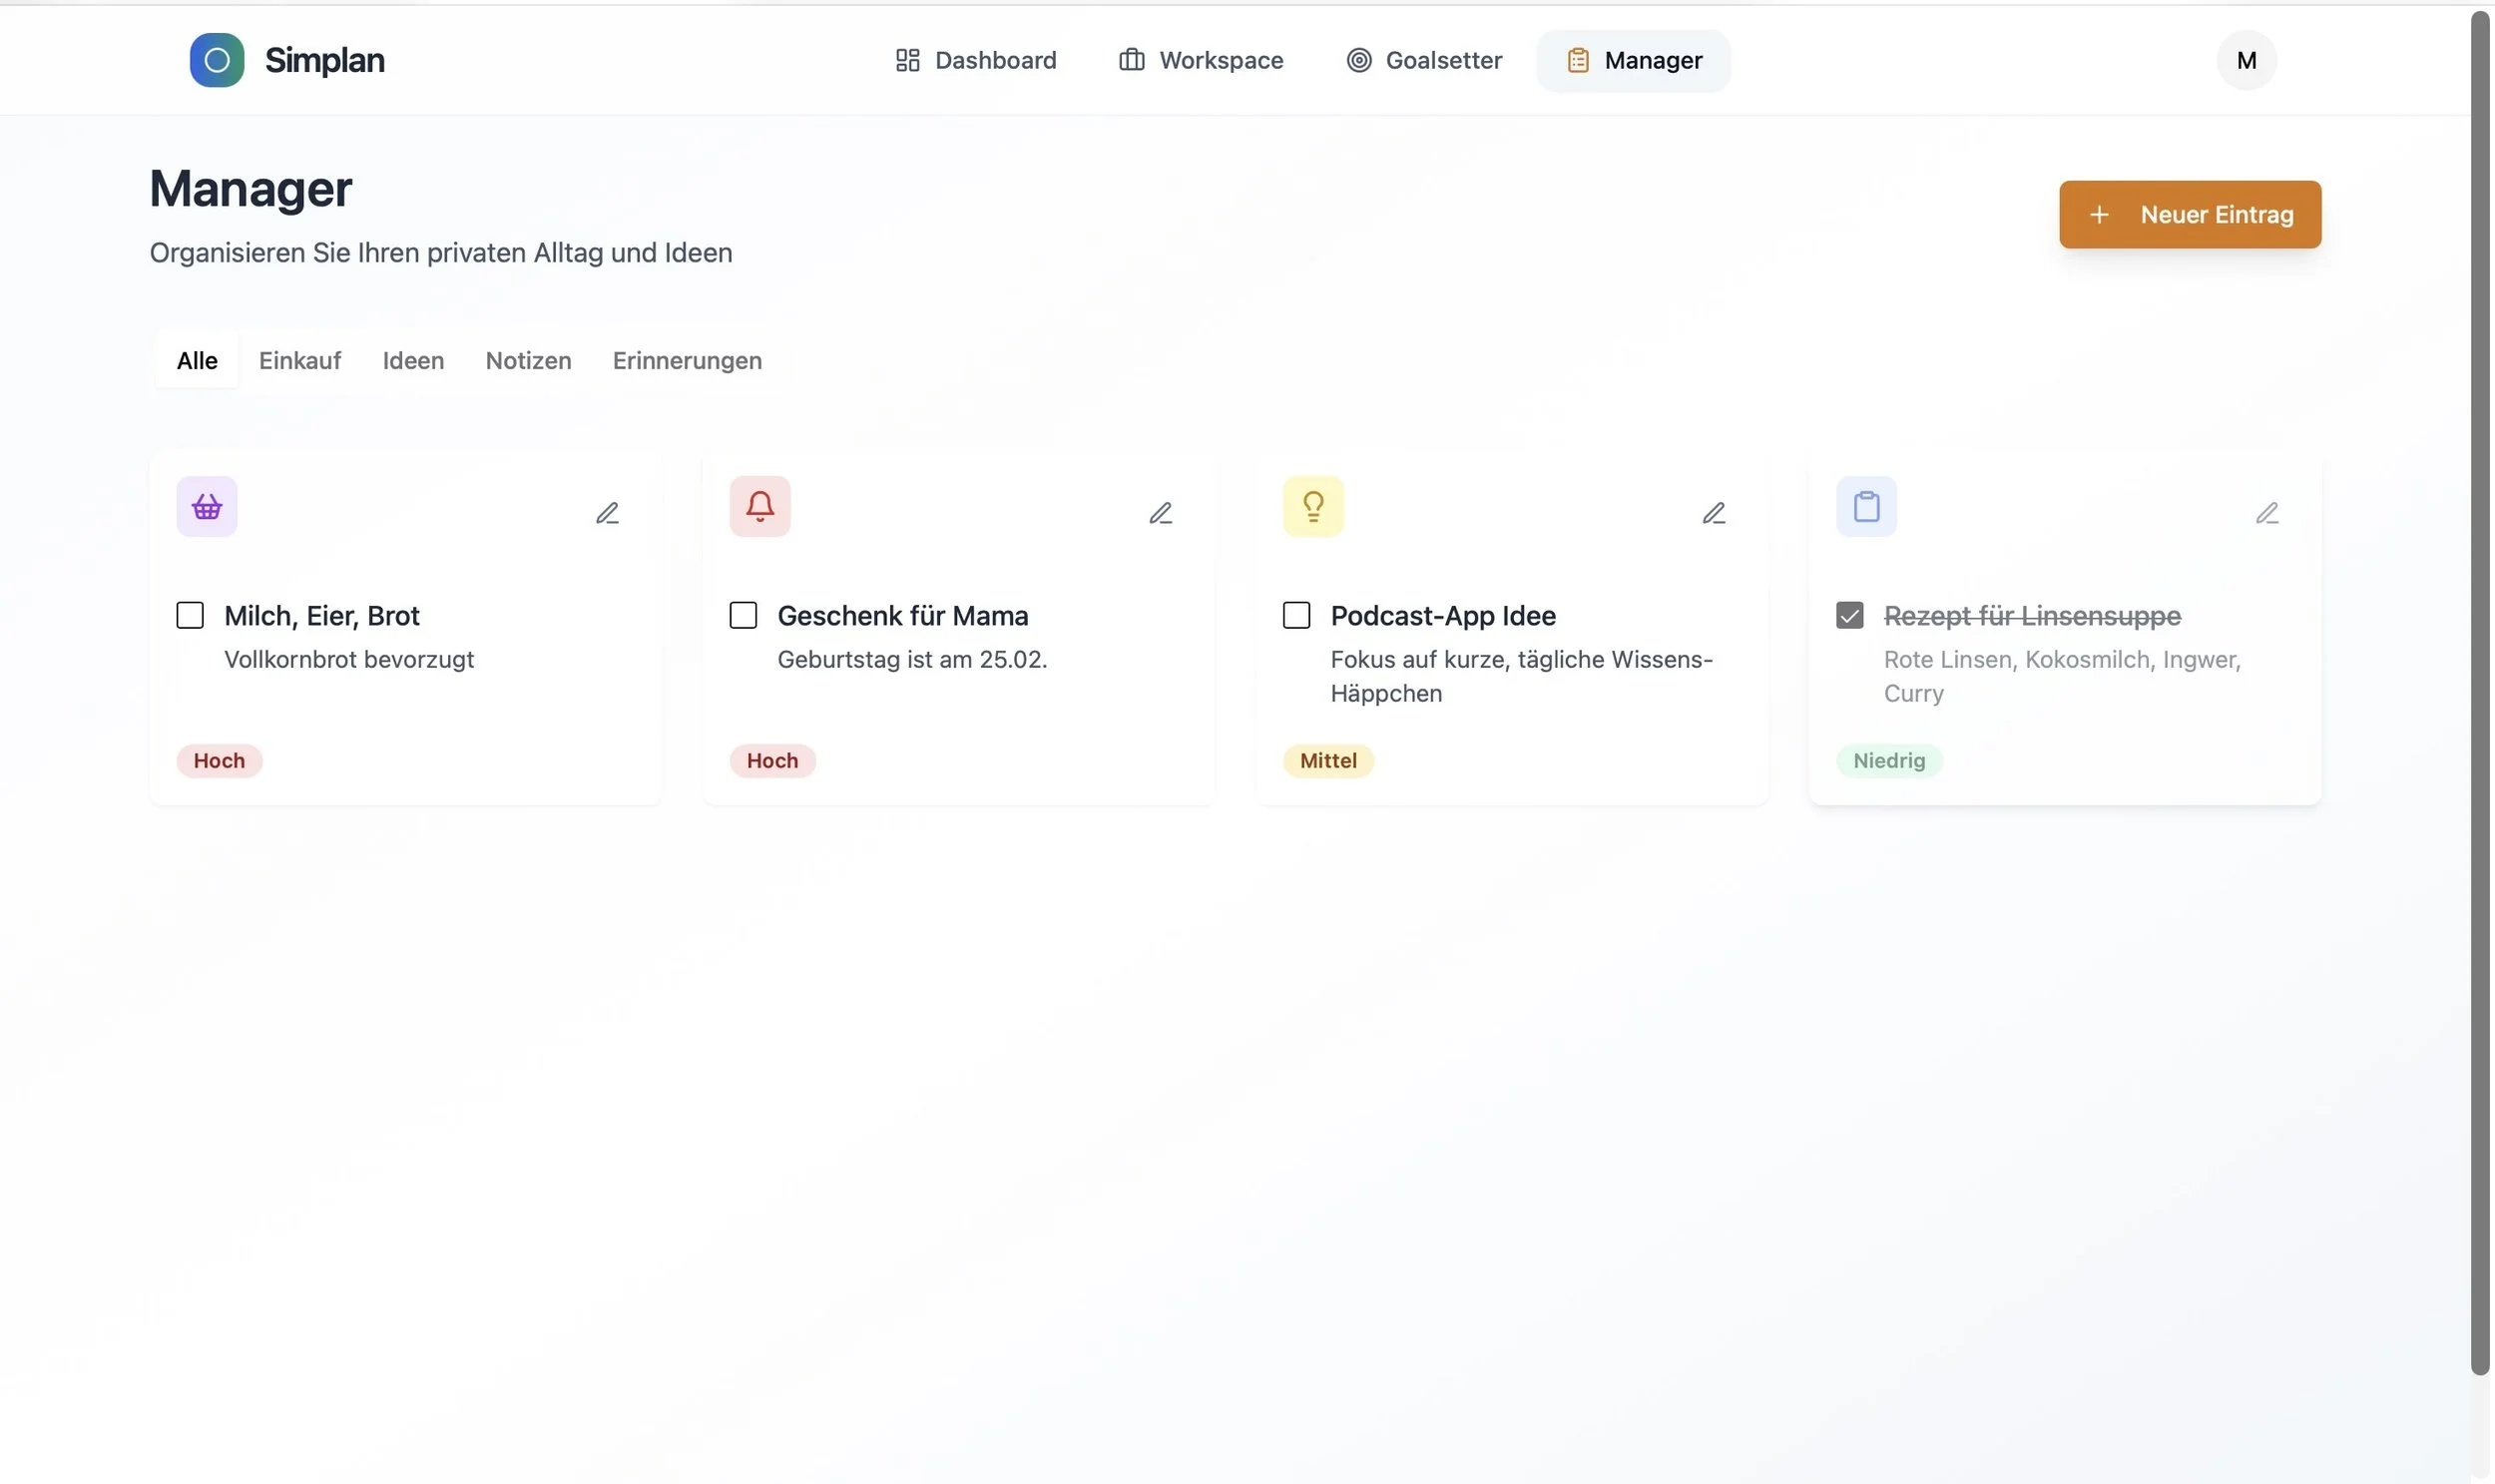Uncheck the Rezept für Linsensuppe checkbox
The width and height of the screenshot is (2495, 1484).
point(1848,615)
